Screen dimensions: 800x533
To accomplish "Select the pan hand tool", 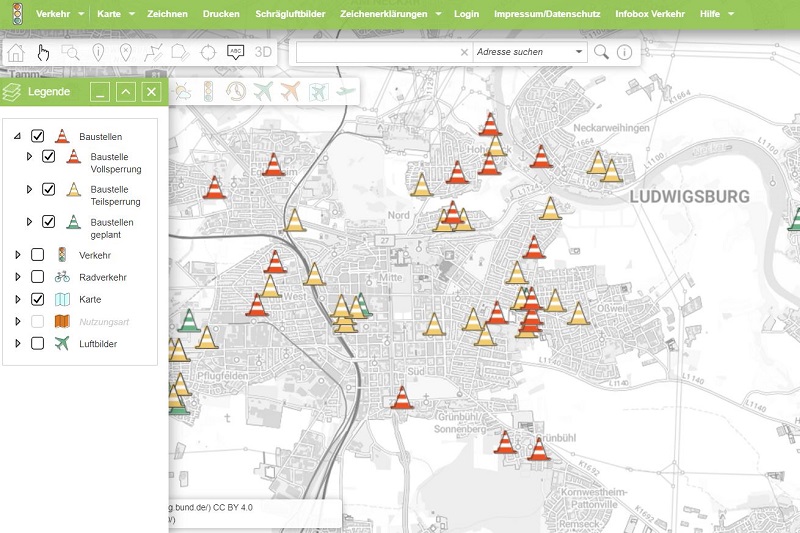I will pyautogui.click(x=43, y=53).
